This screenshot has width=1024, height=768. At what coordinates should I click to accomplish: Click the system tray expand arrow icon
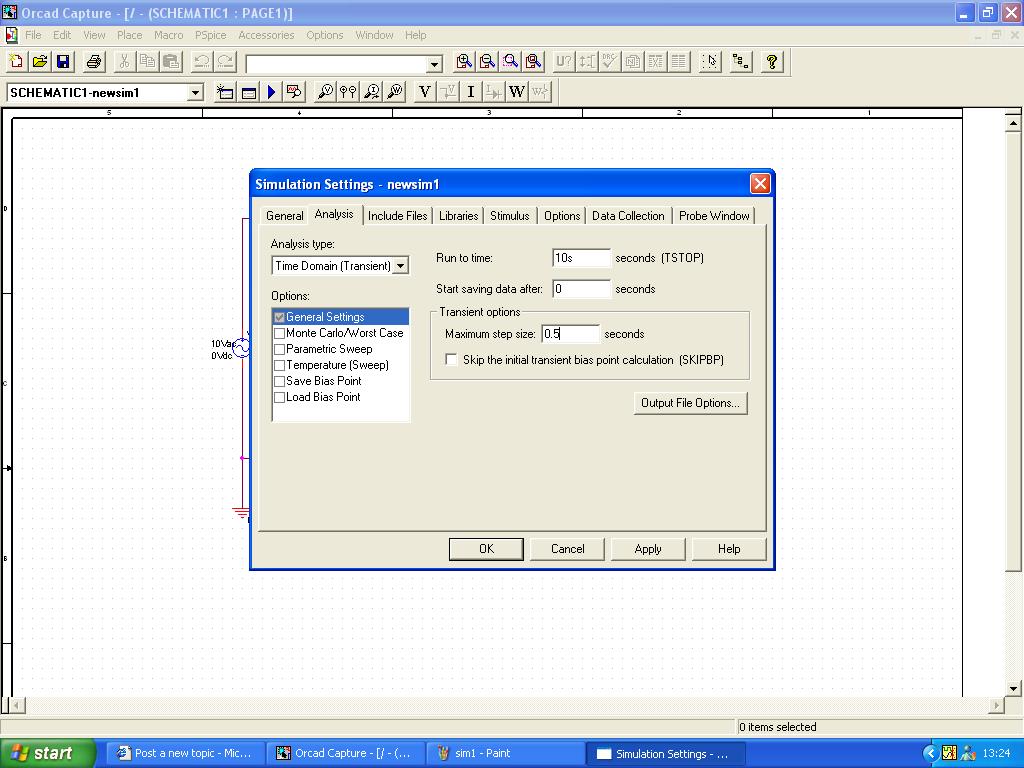pos(929,753)
